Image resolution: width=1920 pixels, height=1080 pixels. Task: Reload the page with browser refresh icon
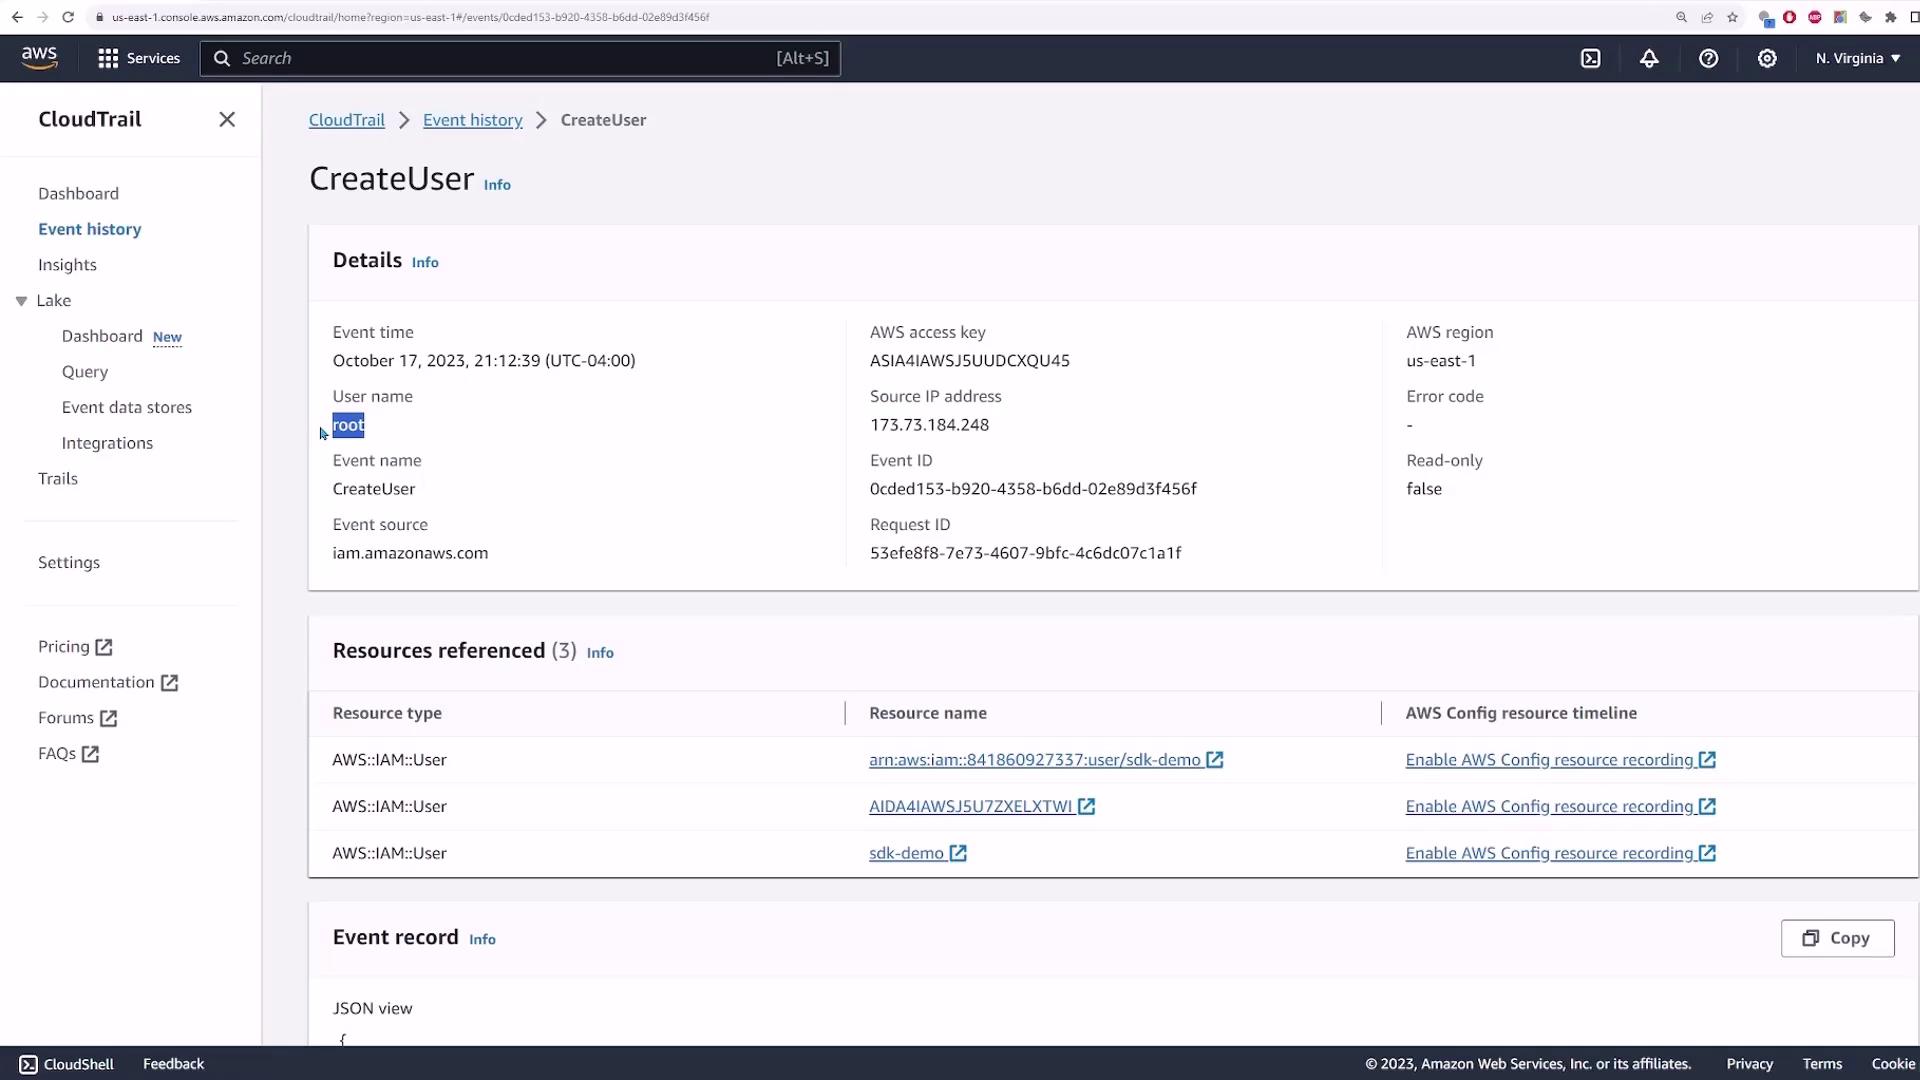pyautogui.click(x=68, y=17)
